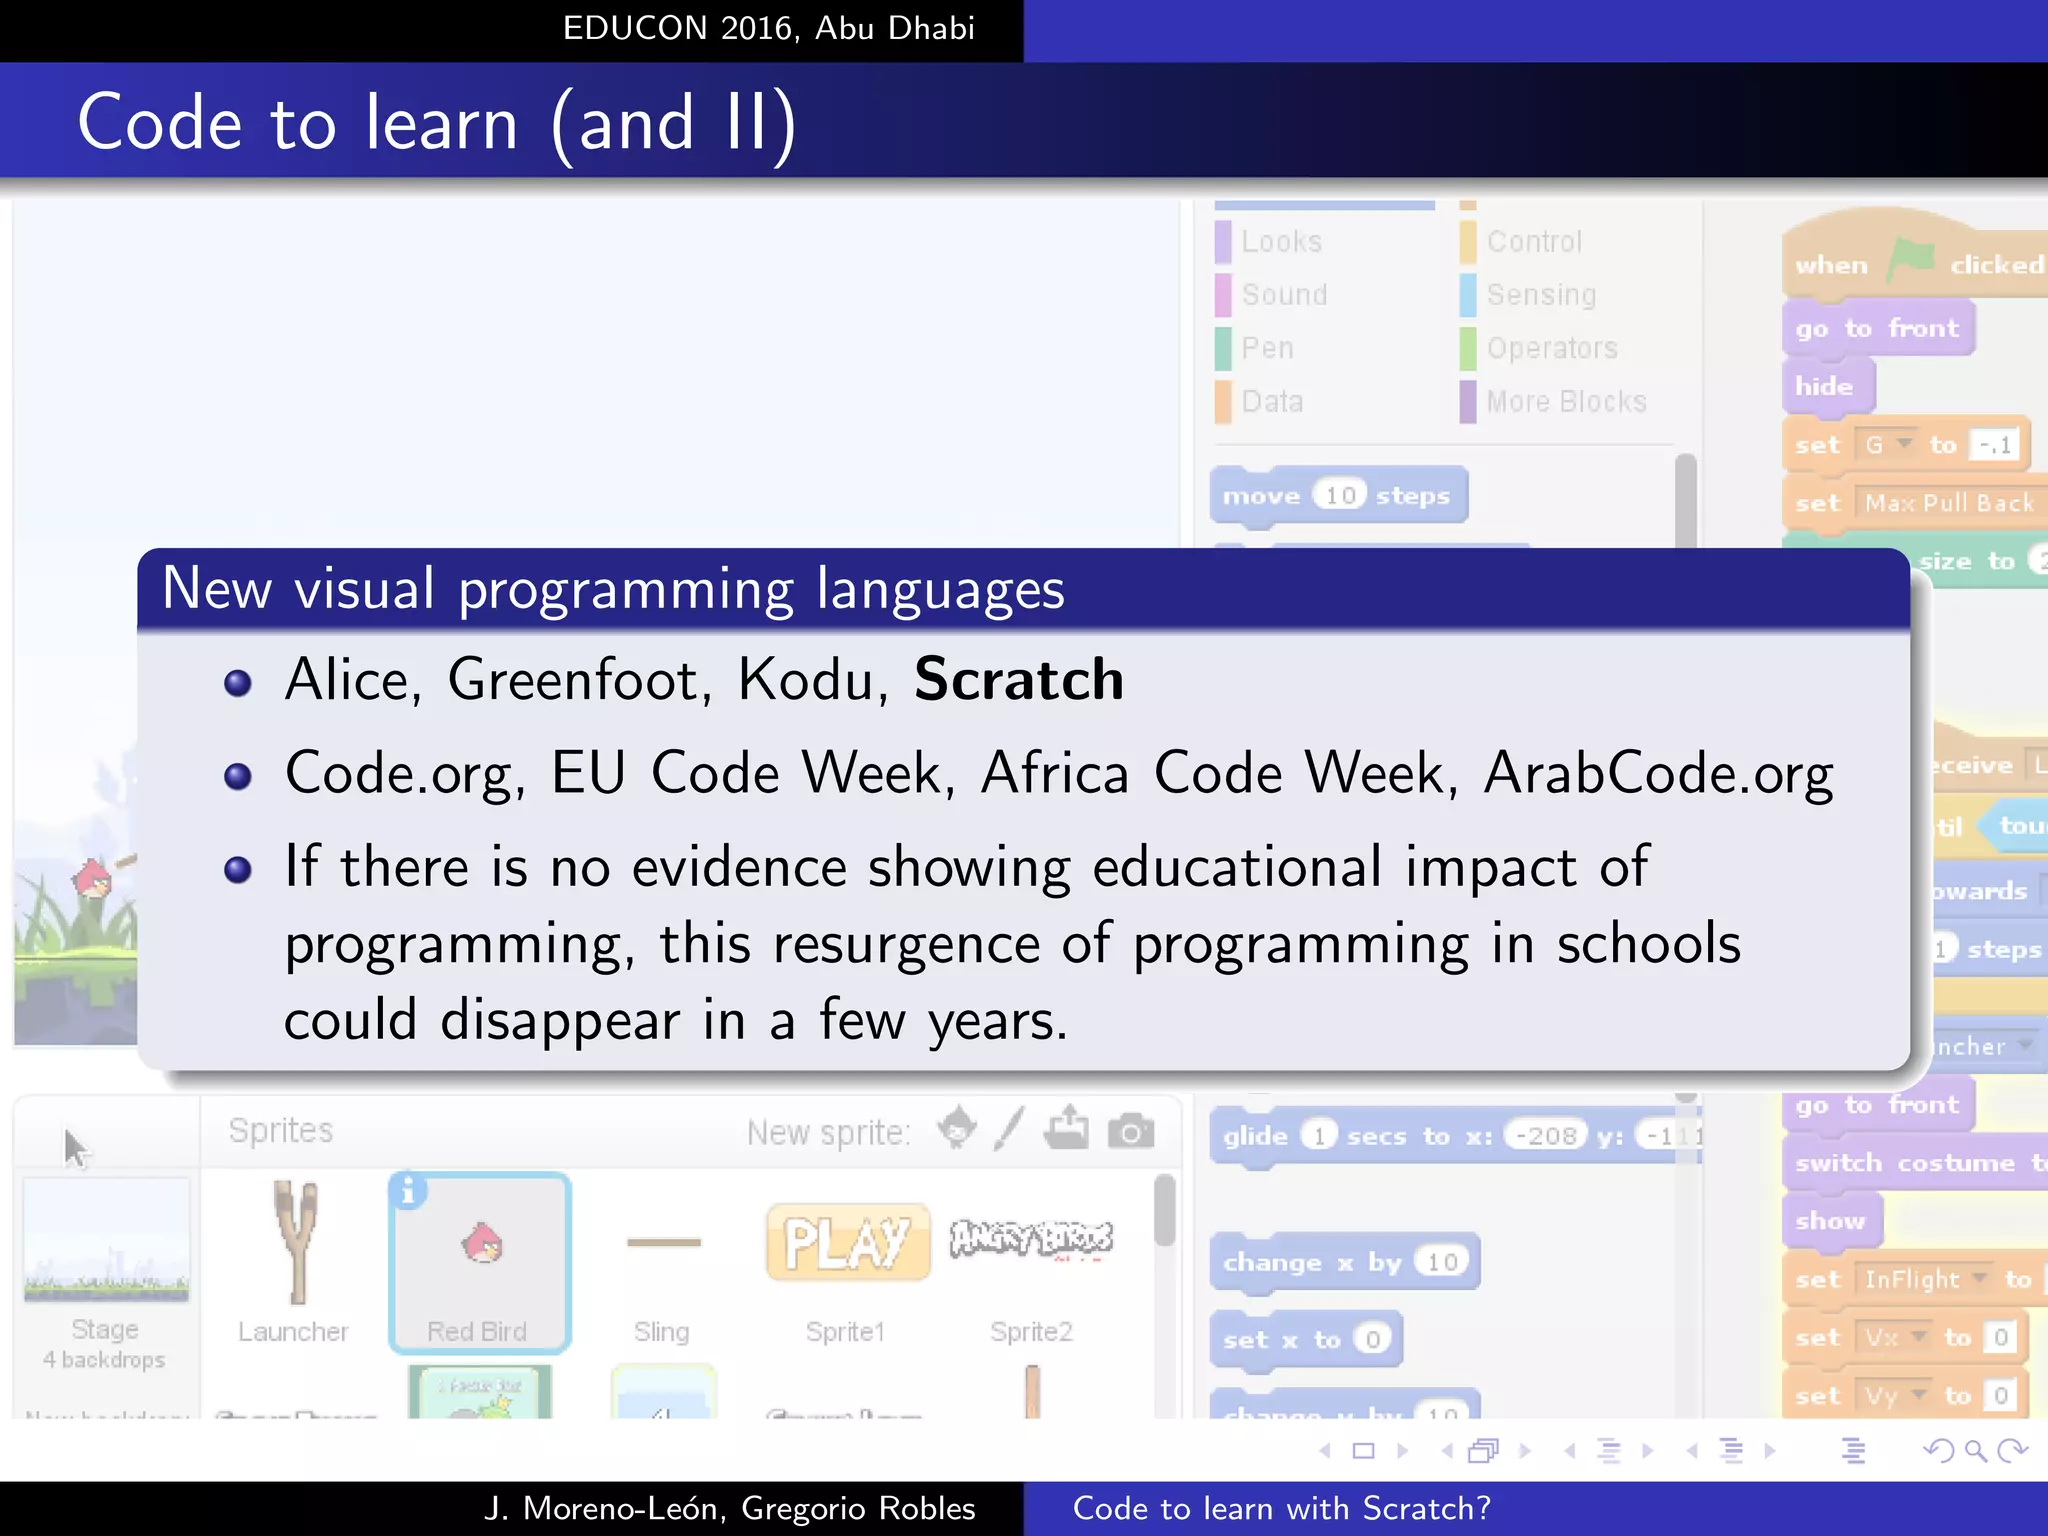Open variable dropdown on set InFlight block
Viewport: 2048px width, 1536px height.
coord(1977,1277)
